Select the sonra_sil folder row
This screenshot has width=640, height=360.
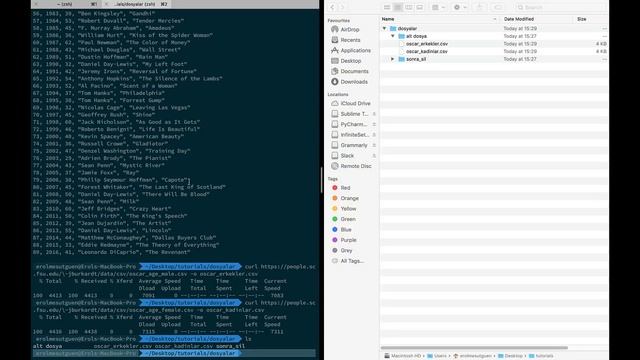click(494, 59)
